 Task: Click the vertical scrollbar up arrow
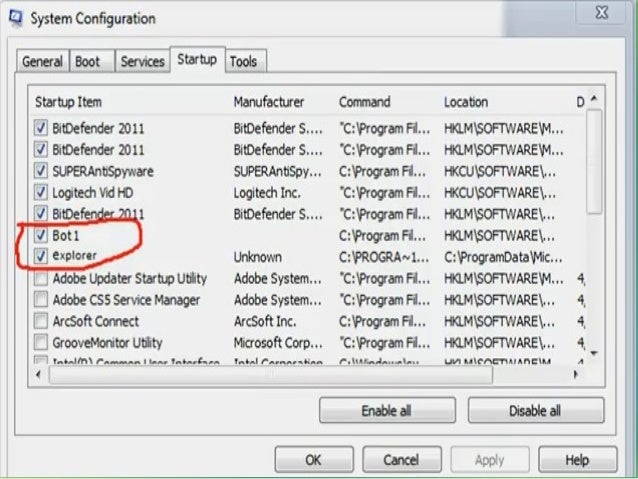coord(594,99)
